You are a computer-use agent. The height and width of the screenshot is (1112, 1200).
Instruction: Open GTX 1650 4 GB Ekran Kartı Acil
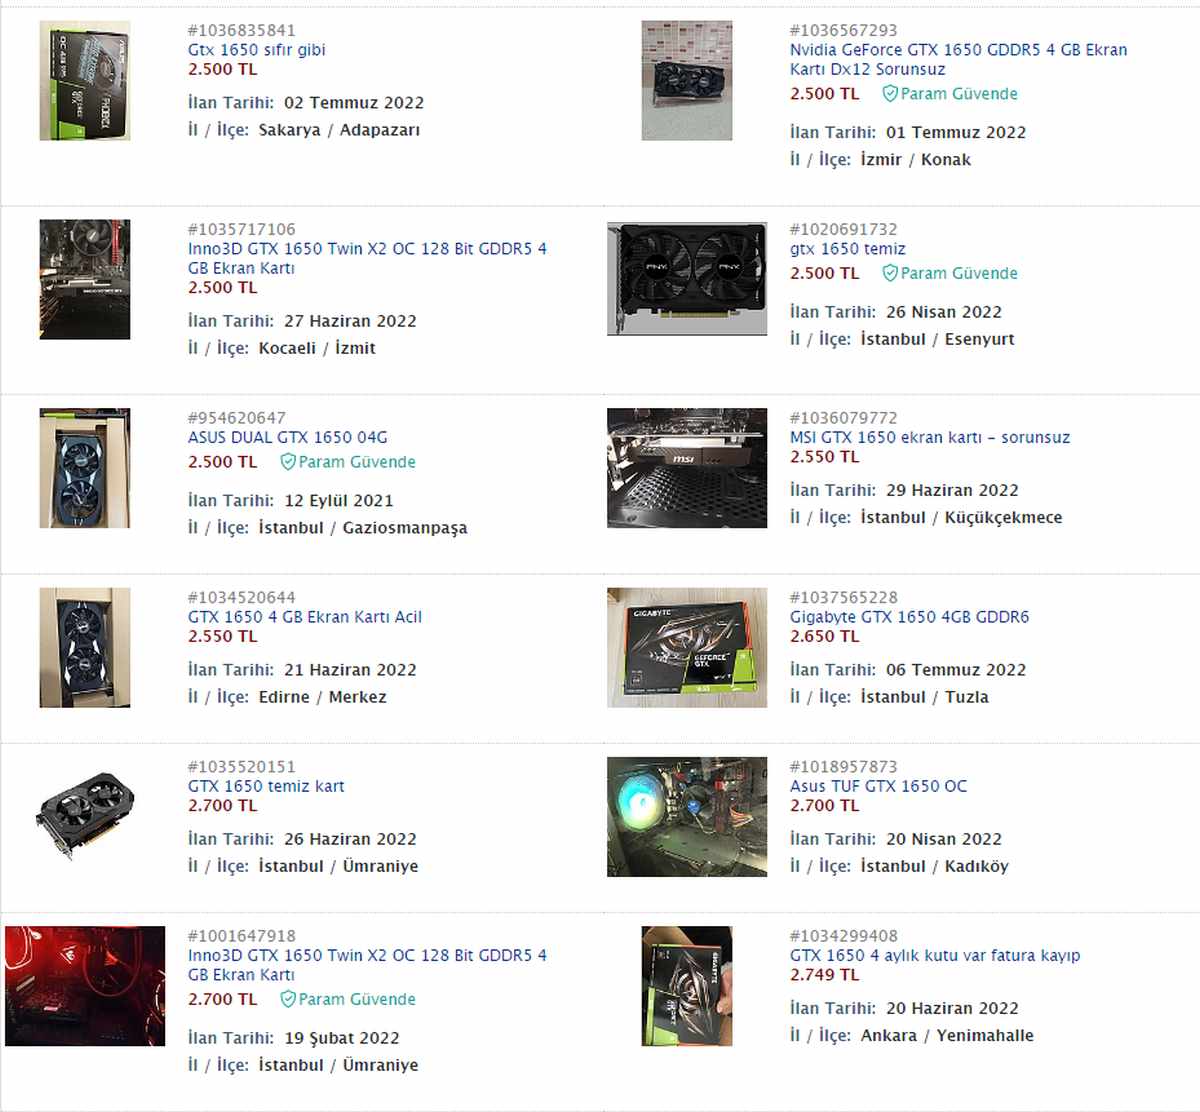point(305,617)
